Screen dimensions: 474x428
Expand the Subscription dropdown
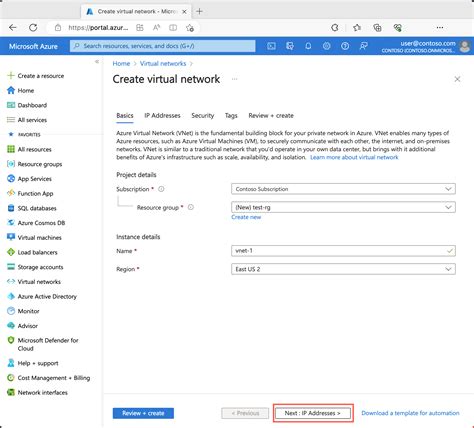pos(343,189)
